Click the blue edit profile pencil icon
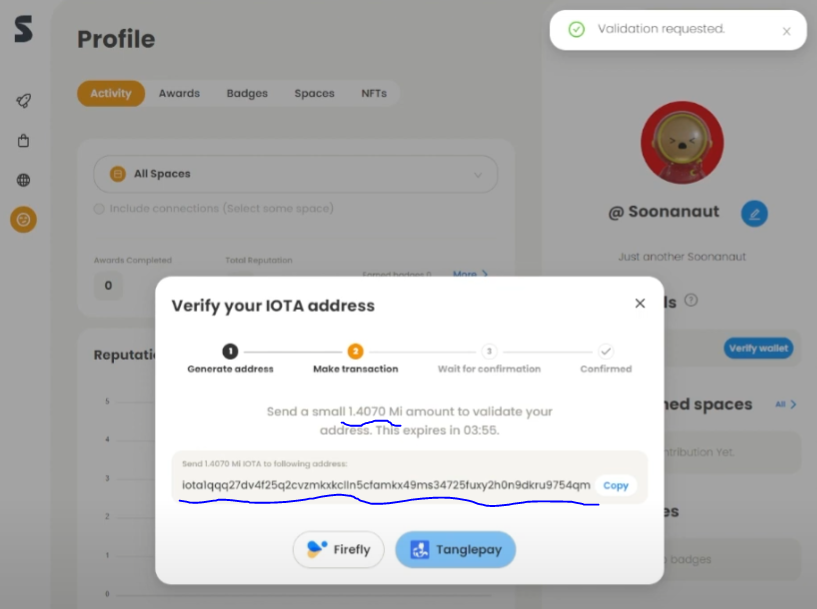 (754, 213)
